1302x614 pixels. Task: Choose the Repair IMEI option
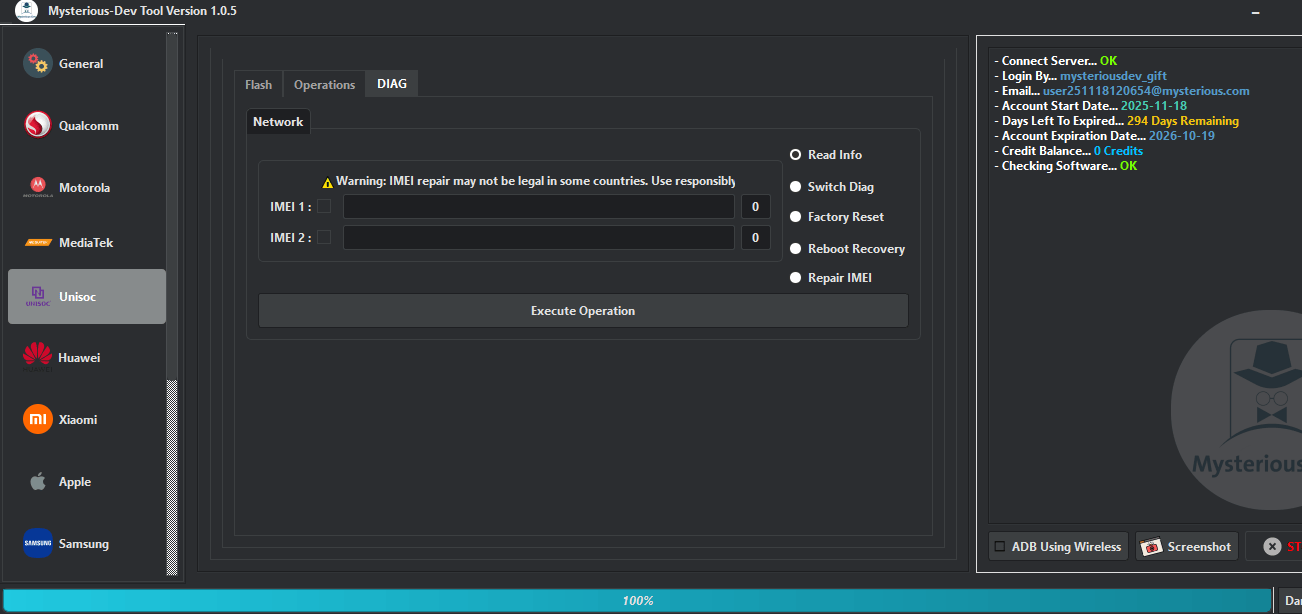point(795,277)
